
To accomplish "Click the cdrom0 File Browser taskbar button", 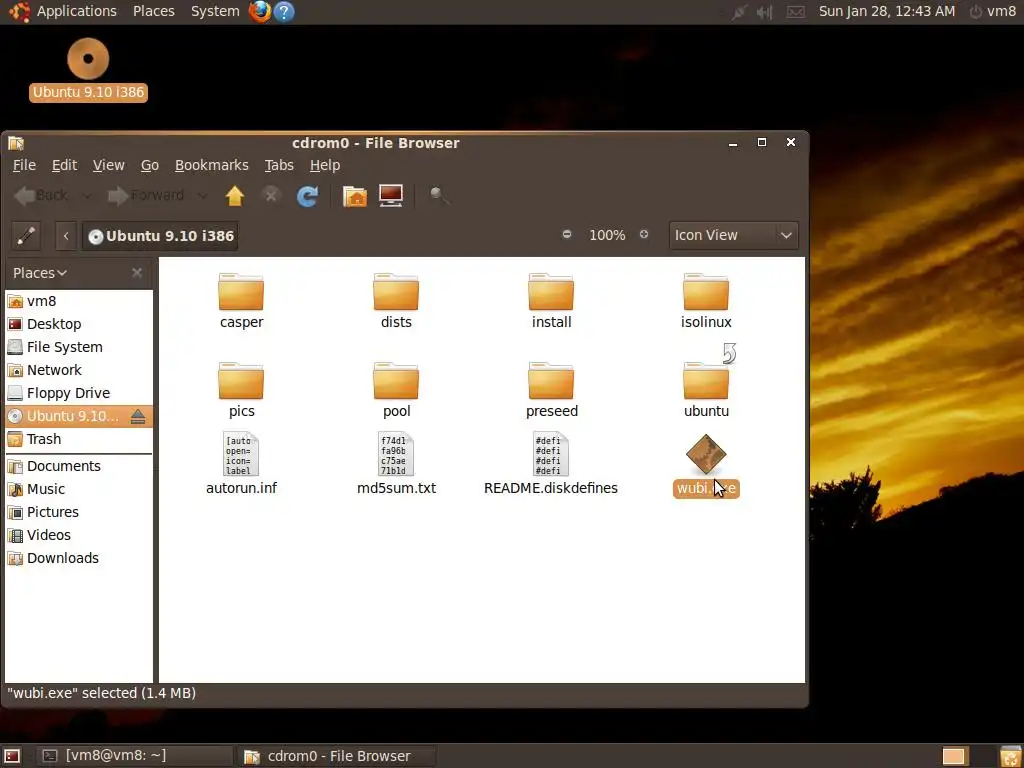I will 337,756.
